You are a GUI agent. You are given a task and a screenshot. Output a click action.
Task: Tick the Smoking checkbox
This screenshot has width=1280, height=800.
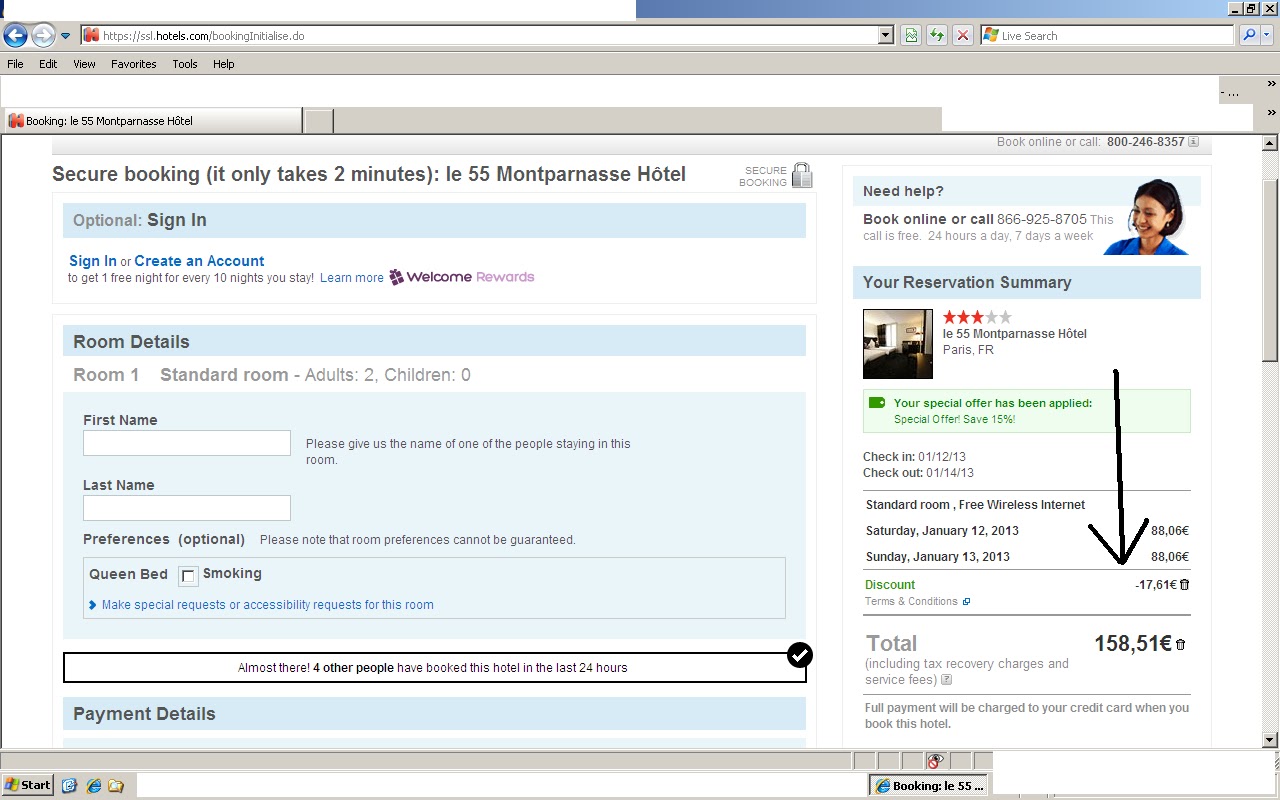[188, 576]
